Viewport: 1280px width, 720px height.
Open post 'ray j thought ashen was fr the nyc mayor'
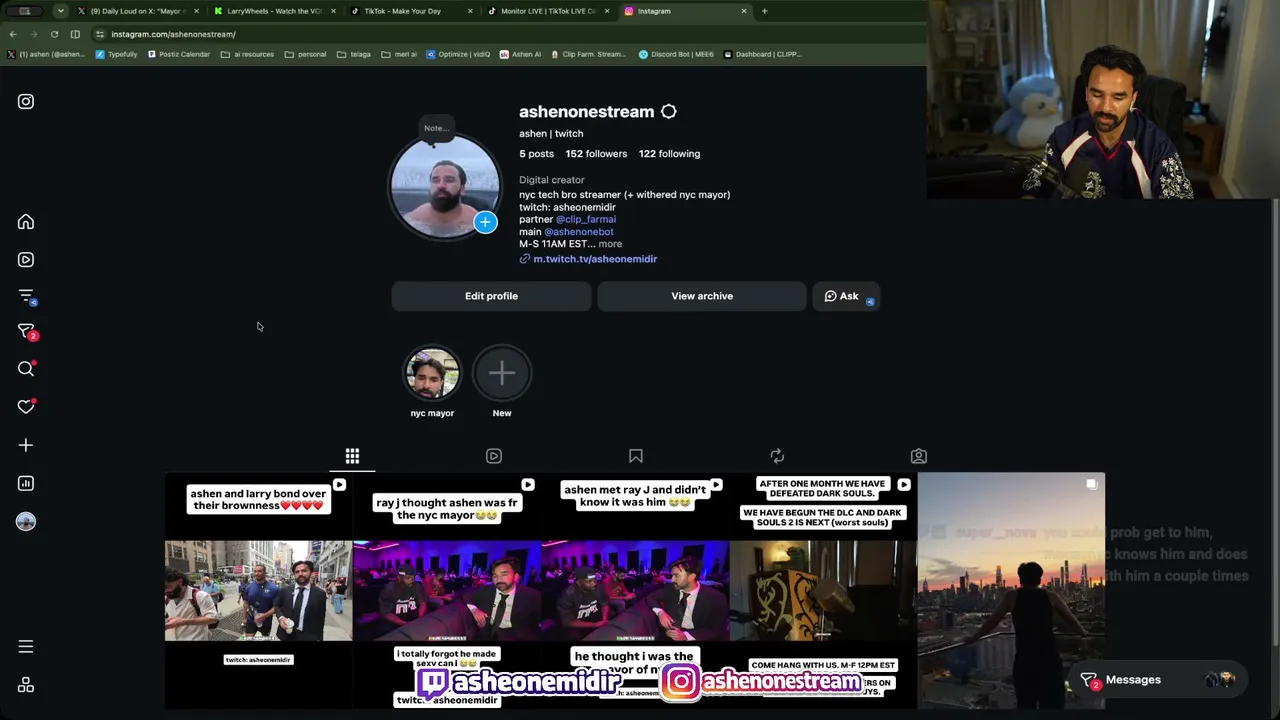point(447,590)
